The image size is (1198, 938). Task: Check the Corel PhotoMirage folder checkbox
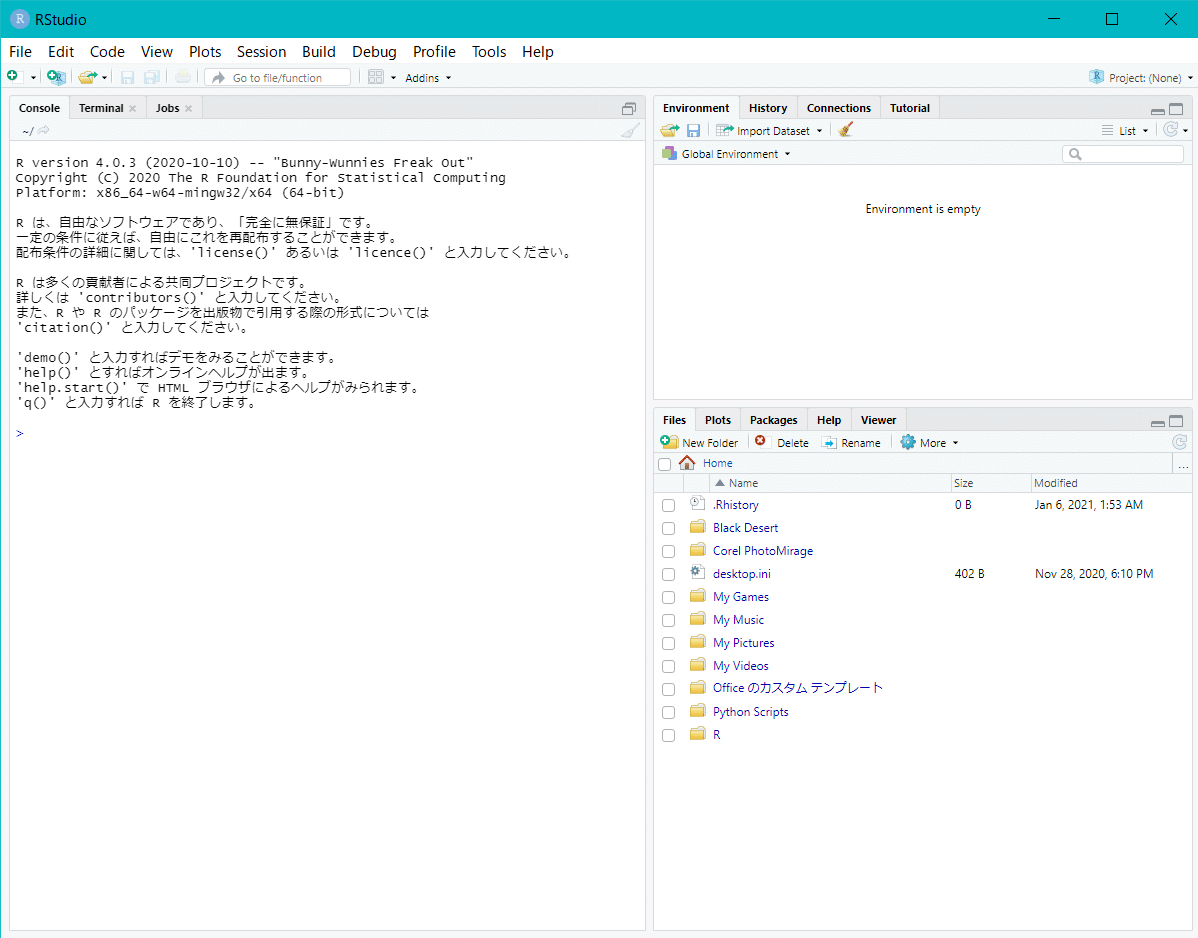[x=669, y=551]
